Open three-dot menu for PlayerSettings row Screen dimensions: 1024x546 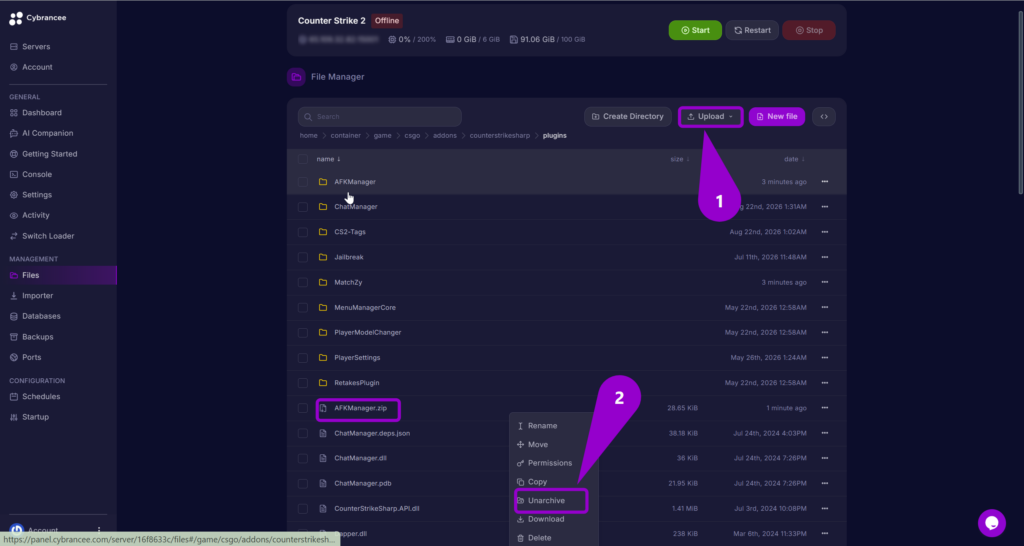coord(825,357)
